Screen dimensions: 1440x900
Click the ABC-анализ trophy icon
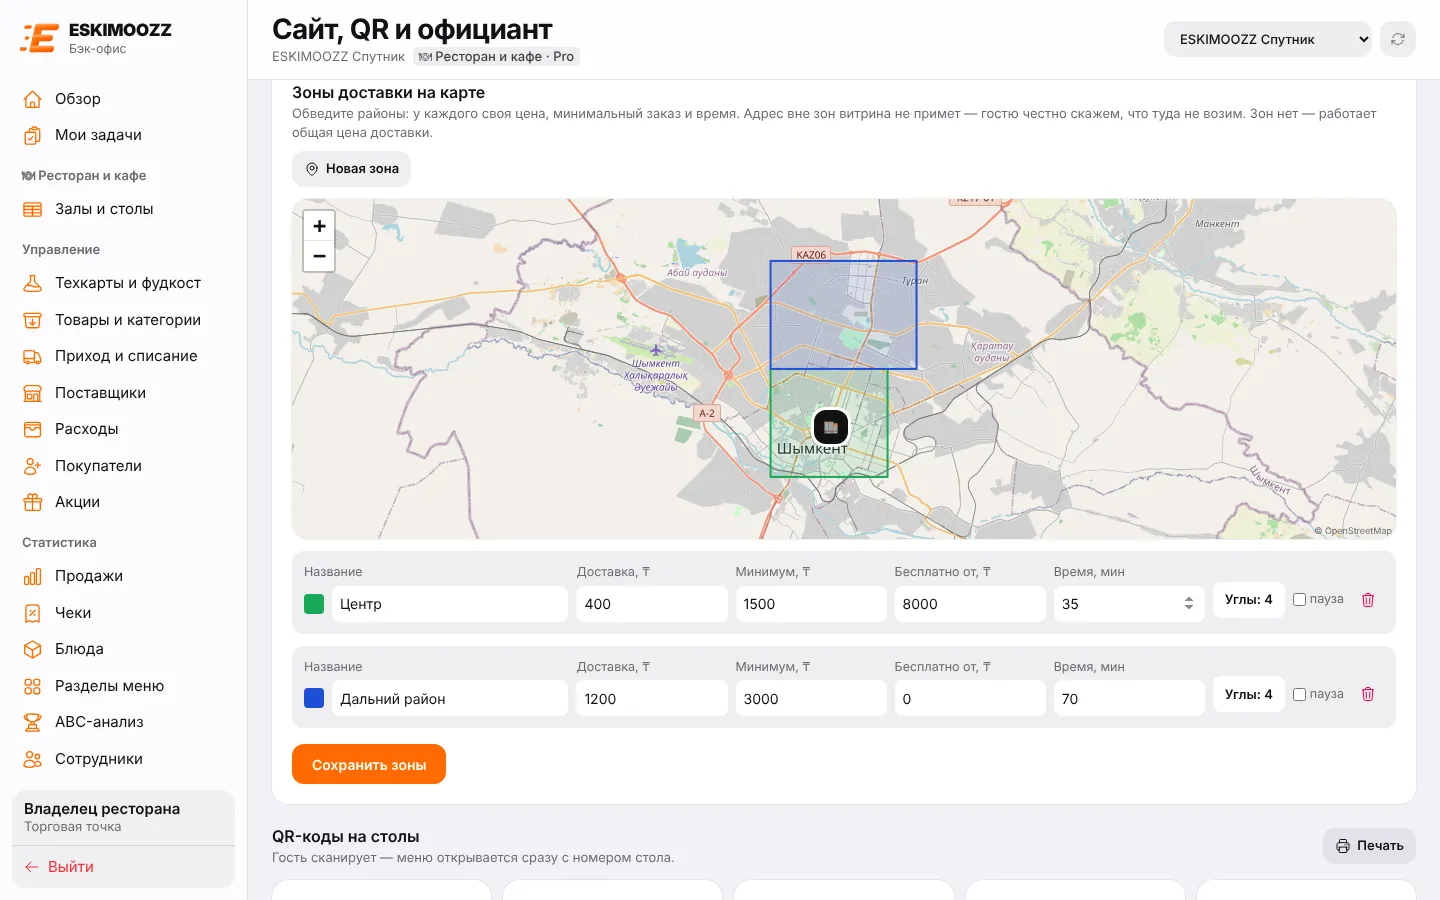(33, 722)
